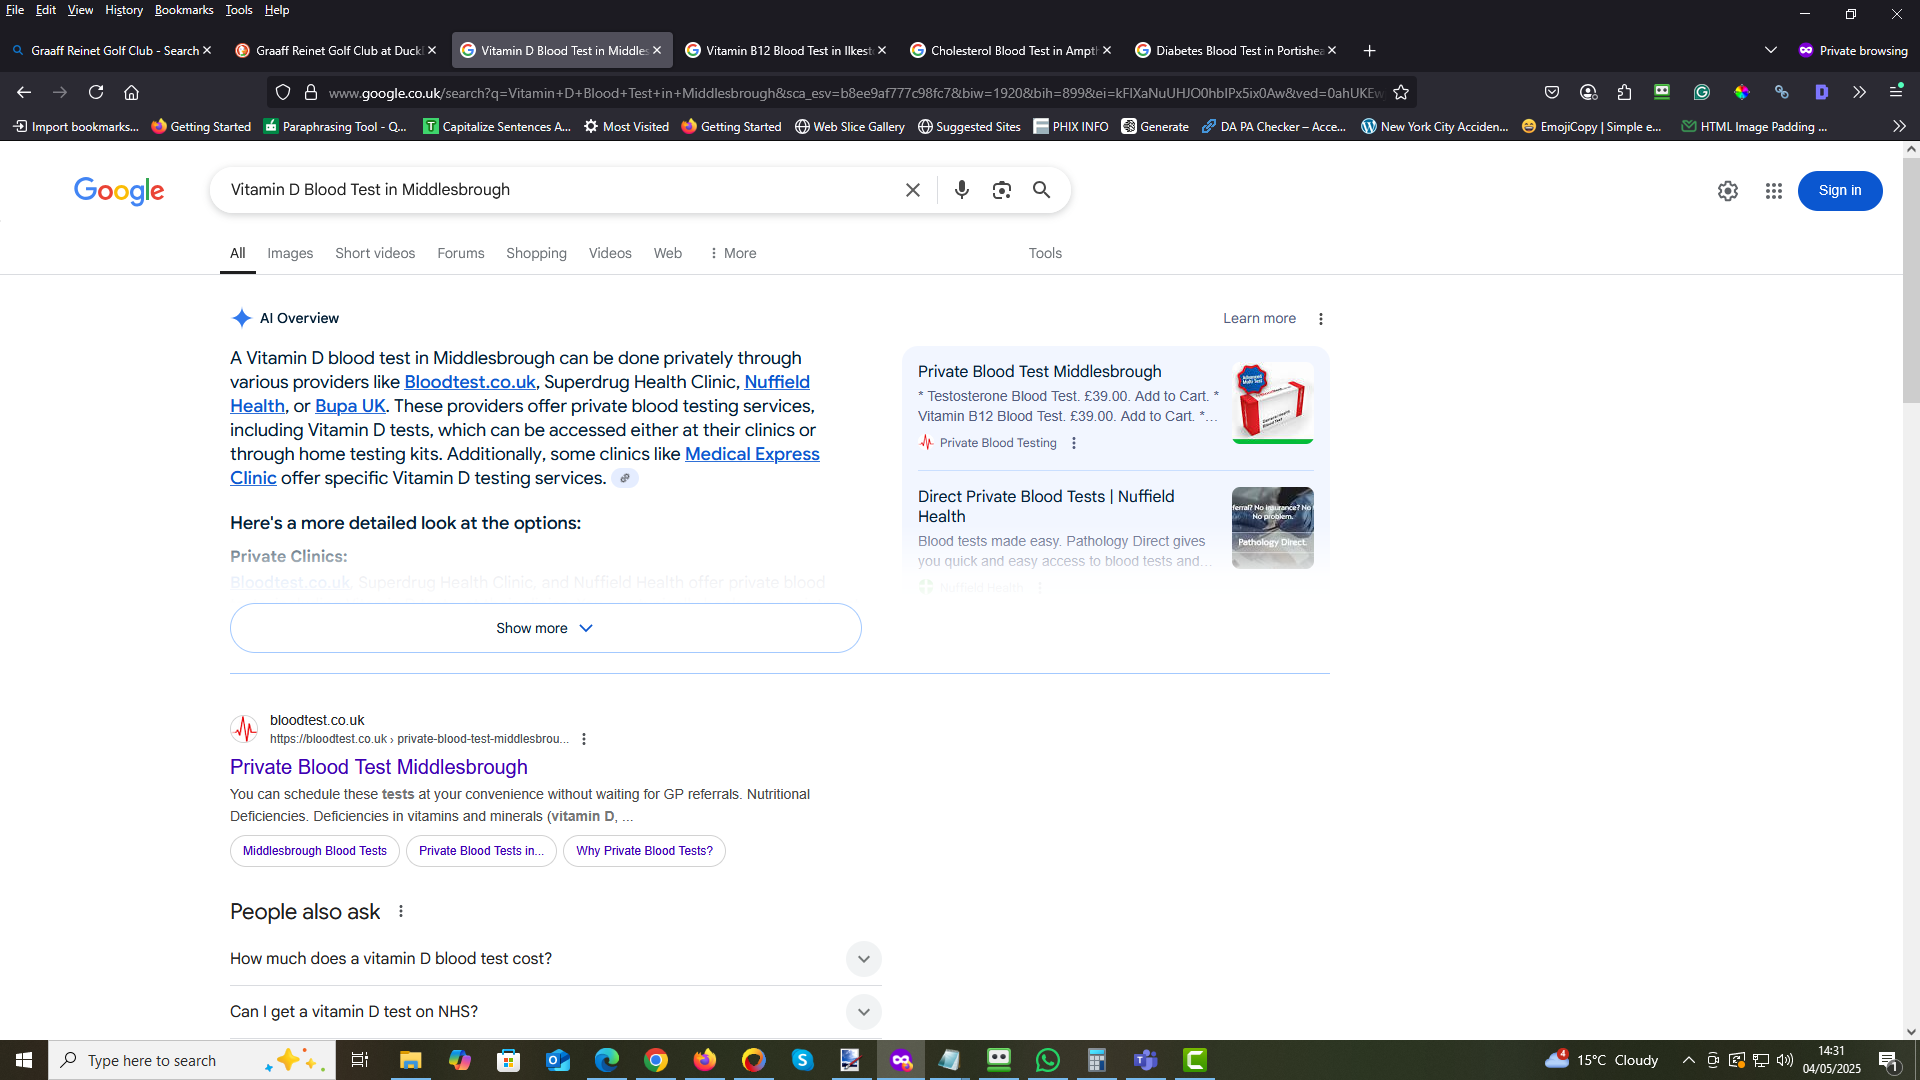The image size is (1920, 1080).
Task: Open the Bookmarks menu
Action: click(184, 10)
